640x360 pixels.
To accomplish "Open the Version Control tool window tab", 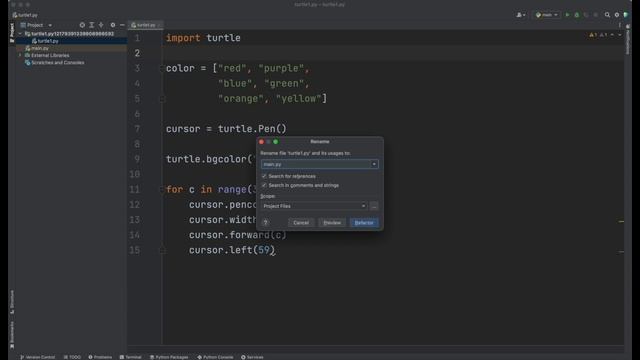I will click(x=38, y=357).
